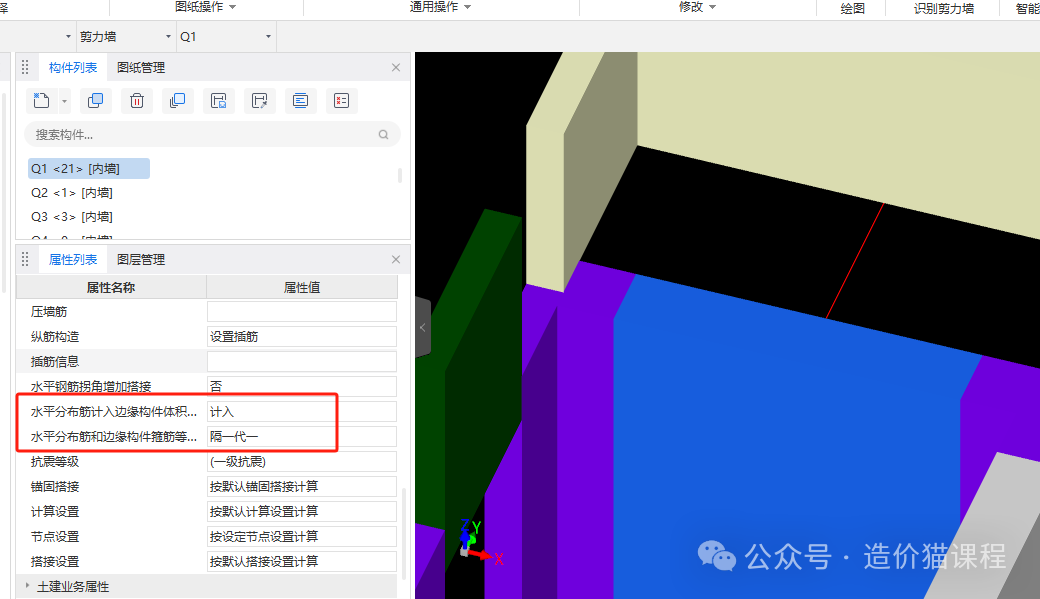Click the 搜索构件 search field
The image size is (1040, 599).
(x=212, y=135)
